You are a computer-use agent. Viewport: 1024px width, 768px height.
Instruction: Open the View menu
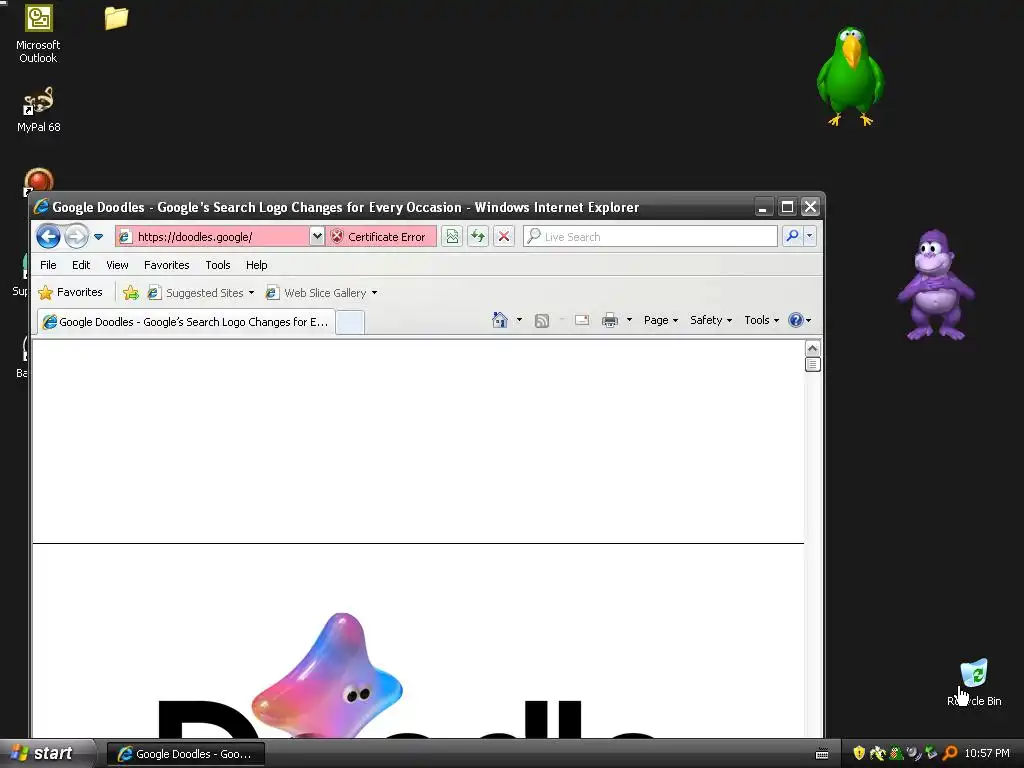click(x=118, y=265)
